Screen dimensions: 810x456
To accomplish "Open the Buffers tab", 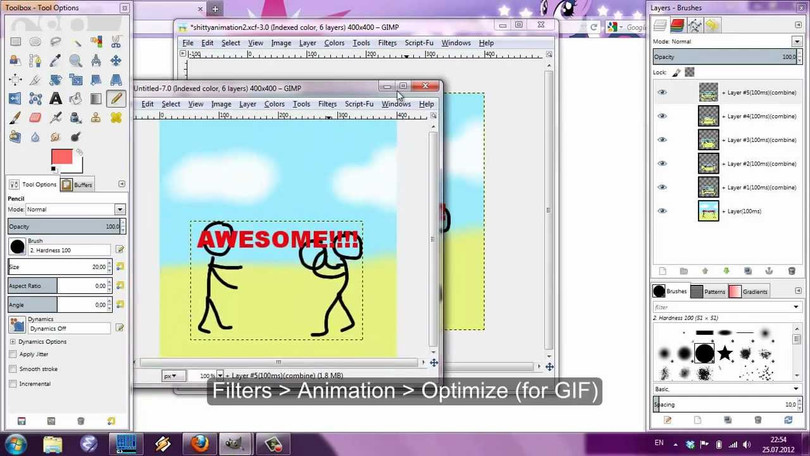I will click(x=78, y=184).
